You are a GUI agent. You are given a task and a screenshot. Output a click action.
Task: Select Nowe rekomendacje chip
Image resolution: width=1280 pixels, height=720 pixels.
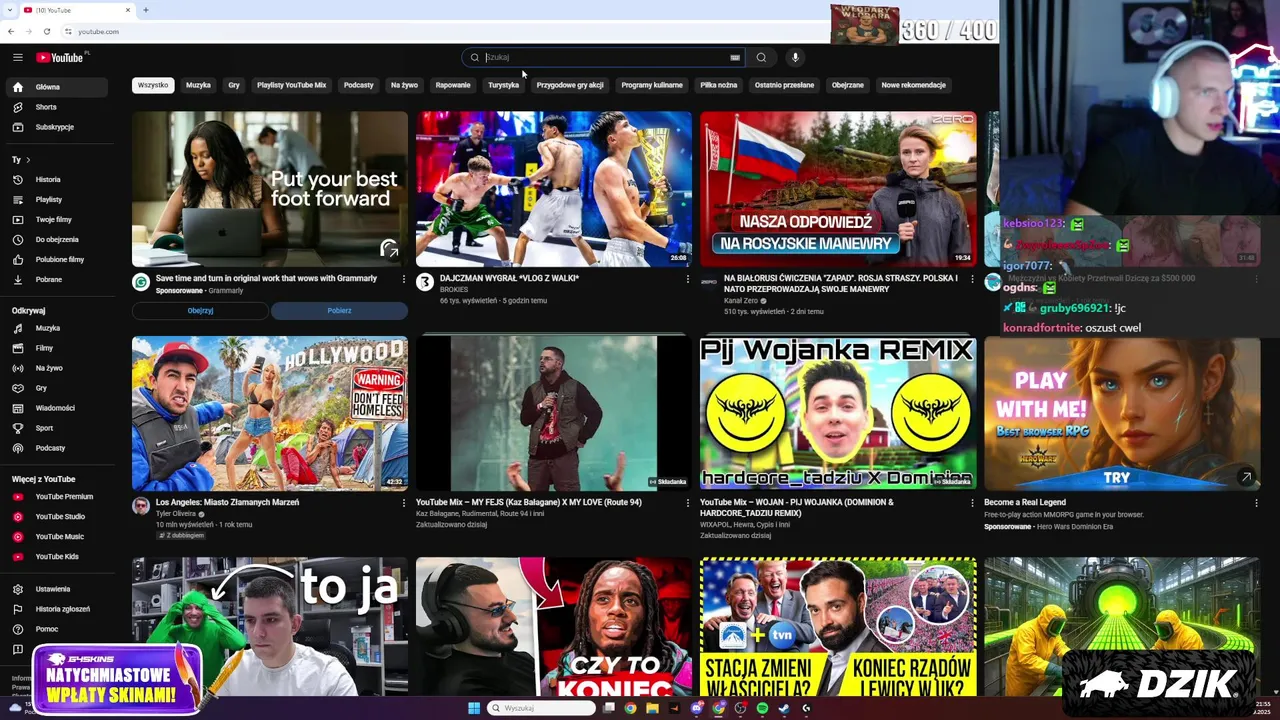point(913,85)
